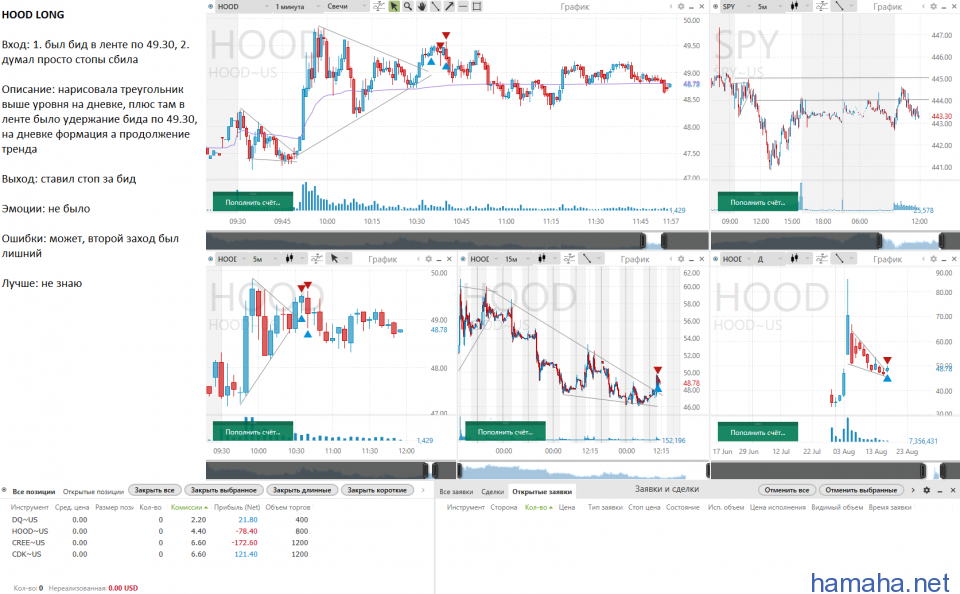Click right chevron in orders and trades panel
960x594 pixels.
click(913, 490)
